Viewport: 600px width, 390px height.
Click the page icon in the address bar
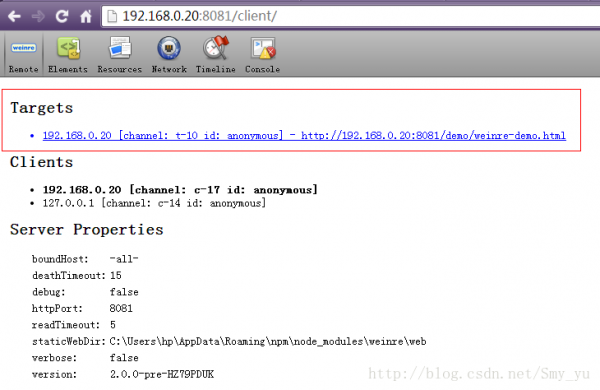112,16
